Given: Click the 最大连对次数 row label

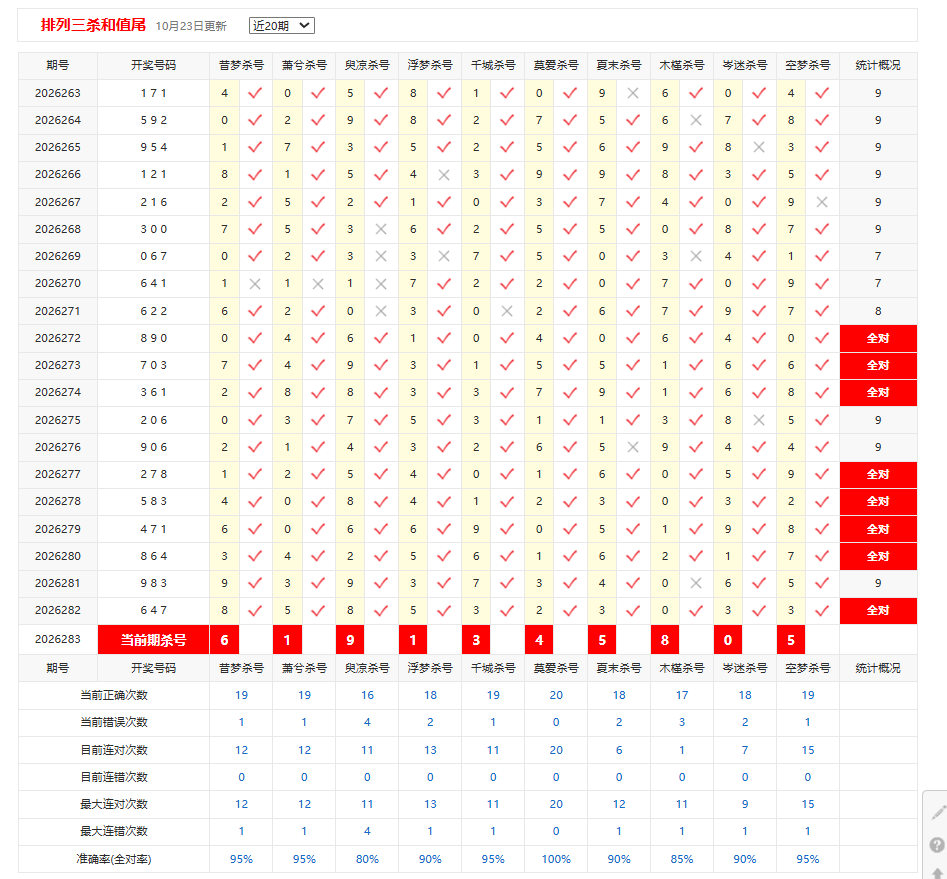Looking at the screenshot, I should coord(114,805).
